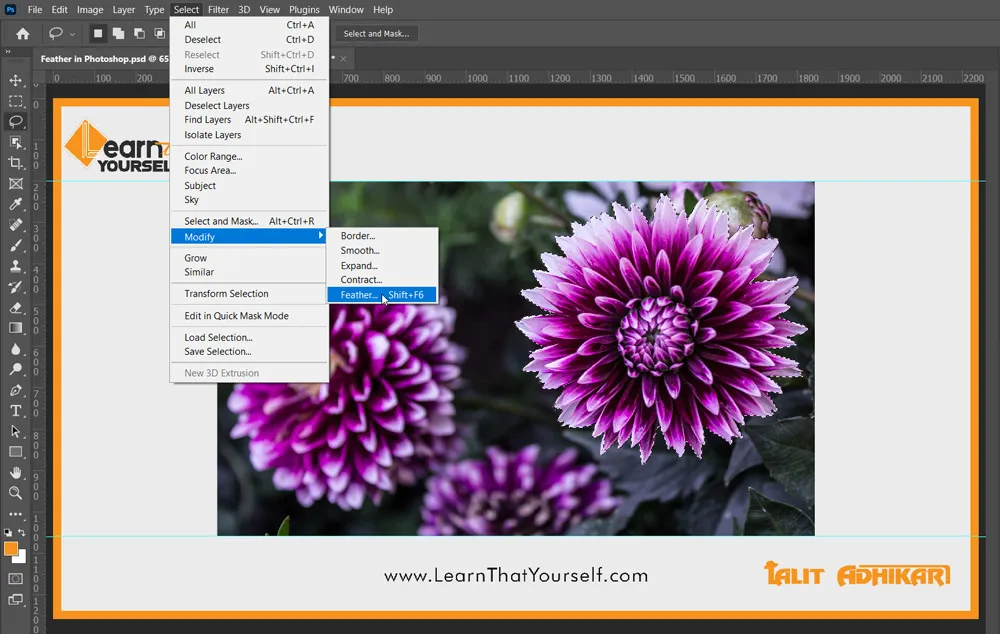Pick the Crop tool
The height and width of the screenshot is (634, 1000).
pos(16,163)
